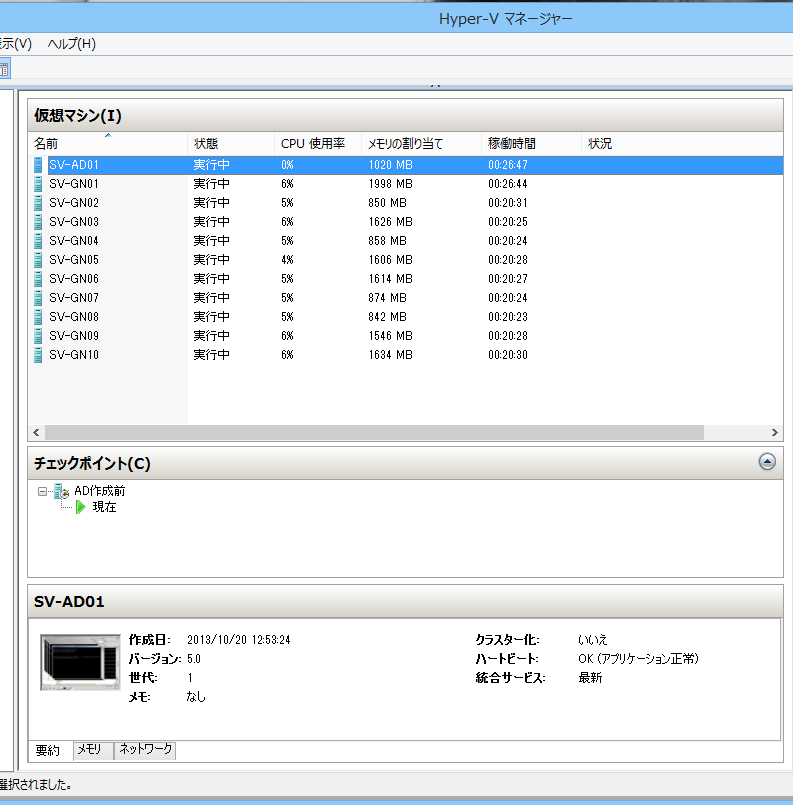The width and height of the screenshot is (793, 805).
Task: Click the SV-GN07 virtual machine icon
Action: (x=38, y=298)
